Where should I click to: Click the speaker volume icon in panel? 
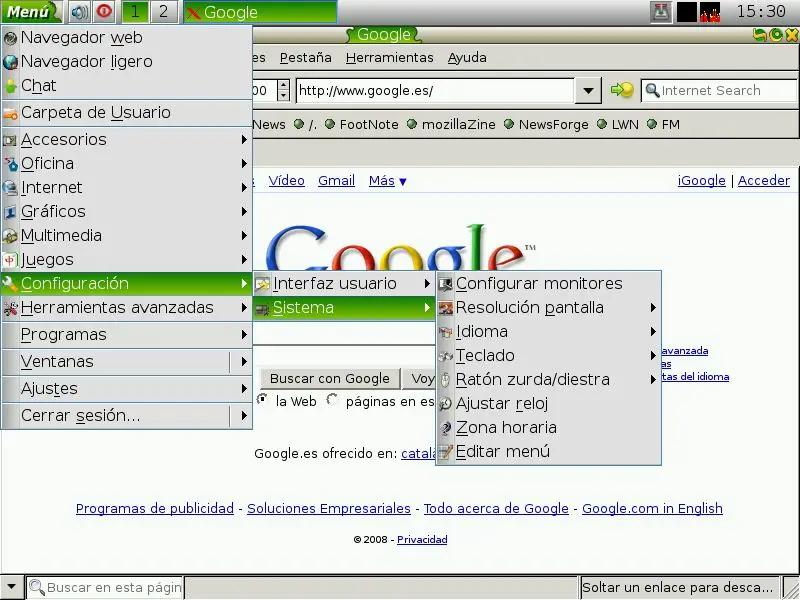(x=79, y=12)
